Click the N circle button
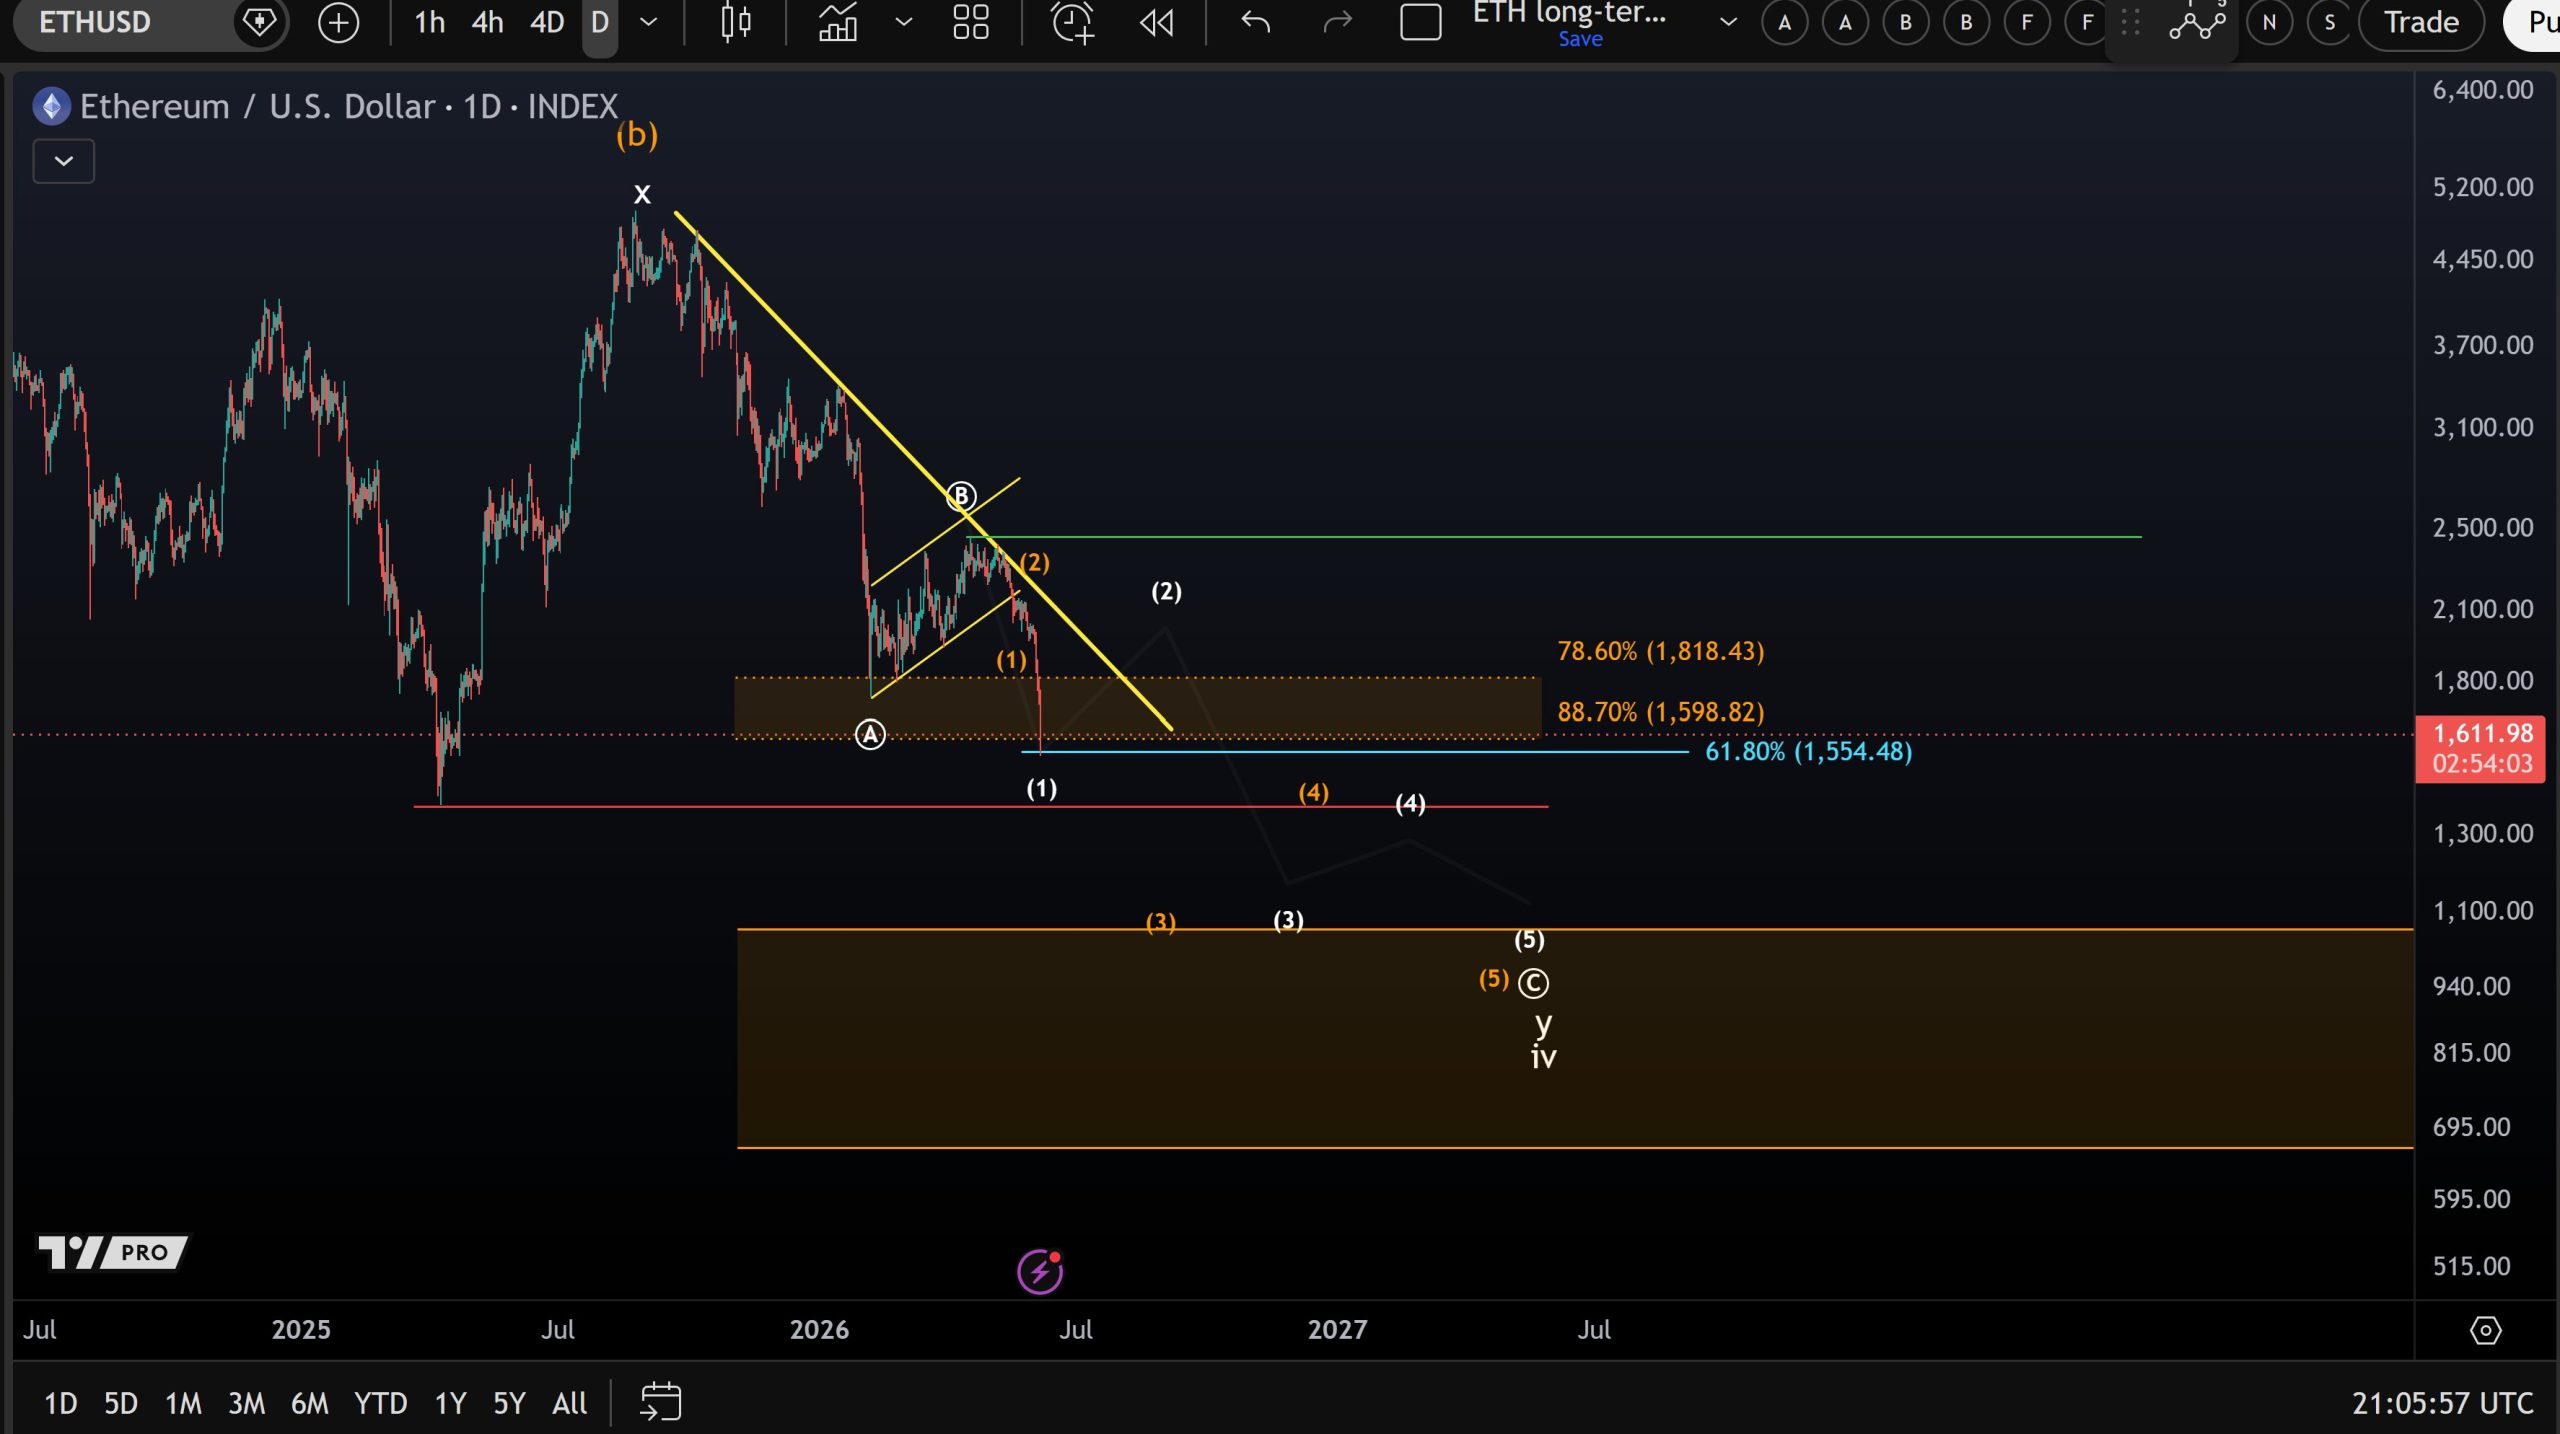 2269,22
